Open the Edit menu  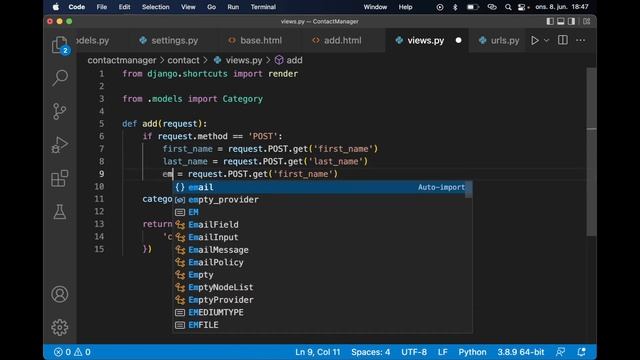(124, 7)
